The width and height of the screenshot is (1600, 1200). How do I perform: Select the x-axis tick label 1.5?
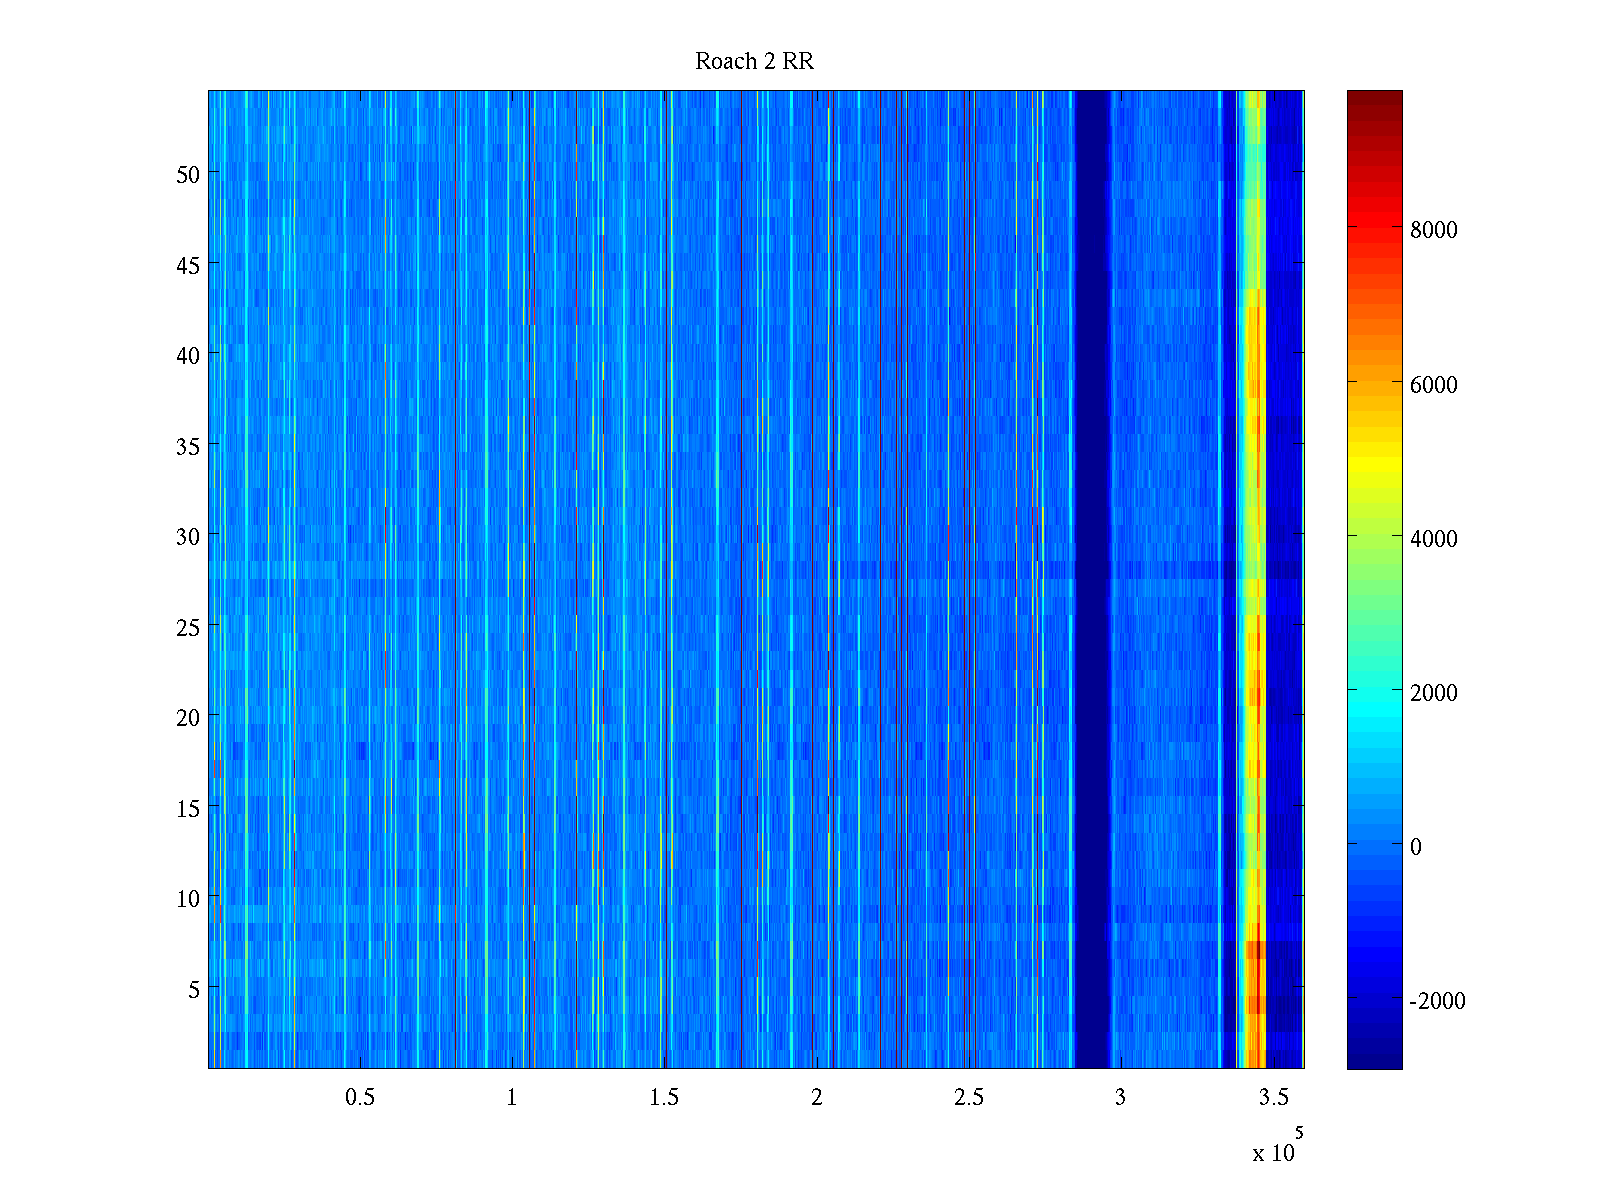coord(664,1097)
